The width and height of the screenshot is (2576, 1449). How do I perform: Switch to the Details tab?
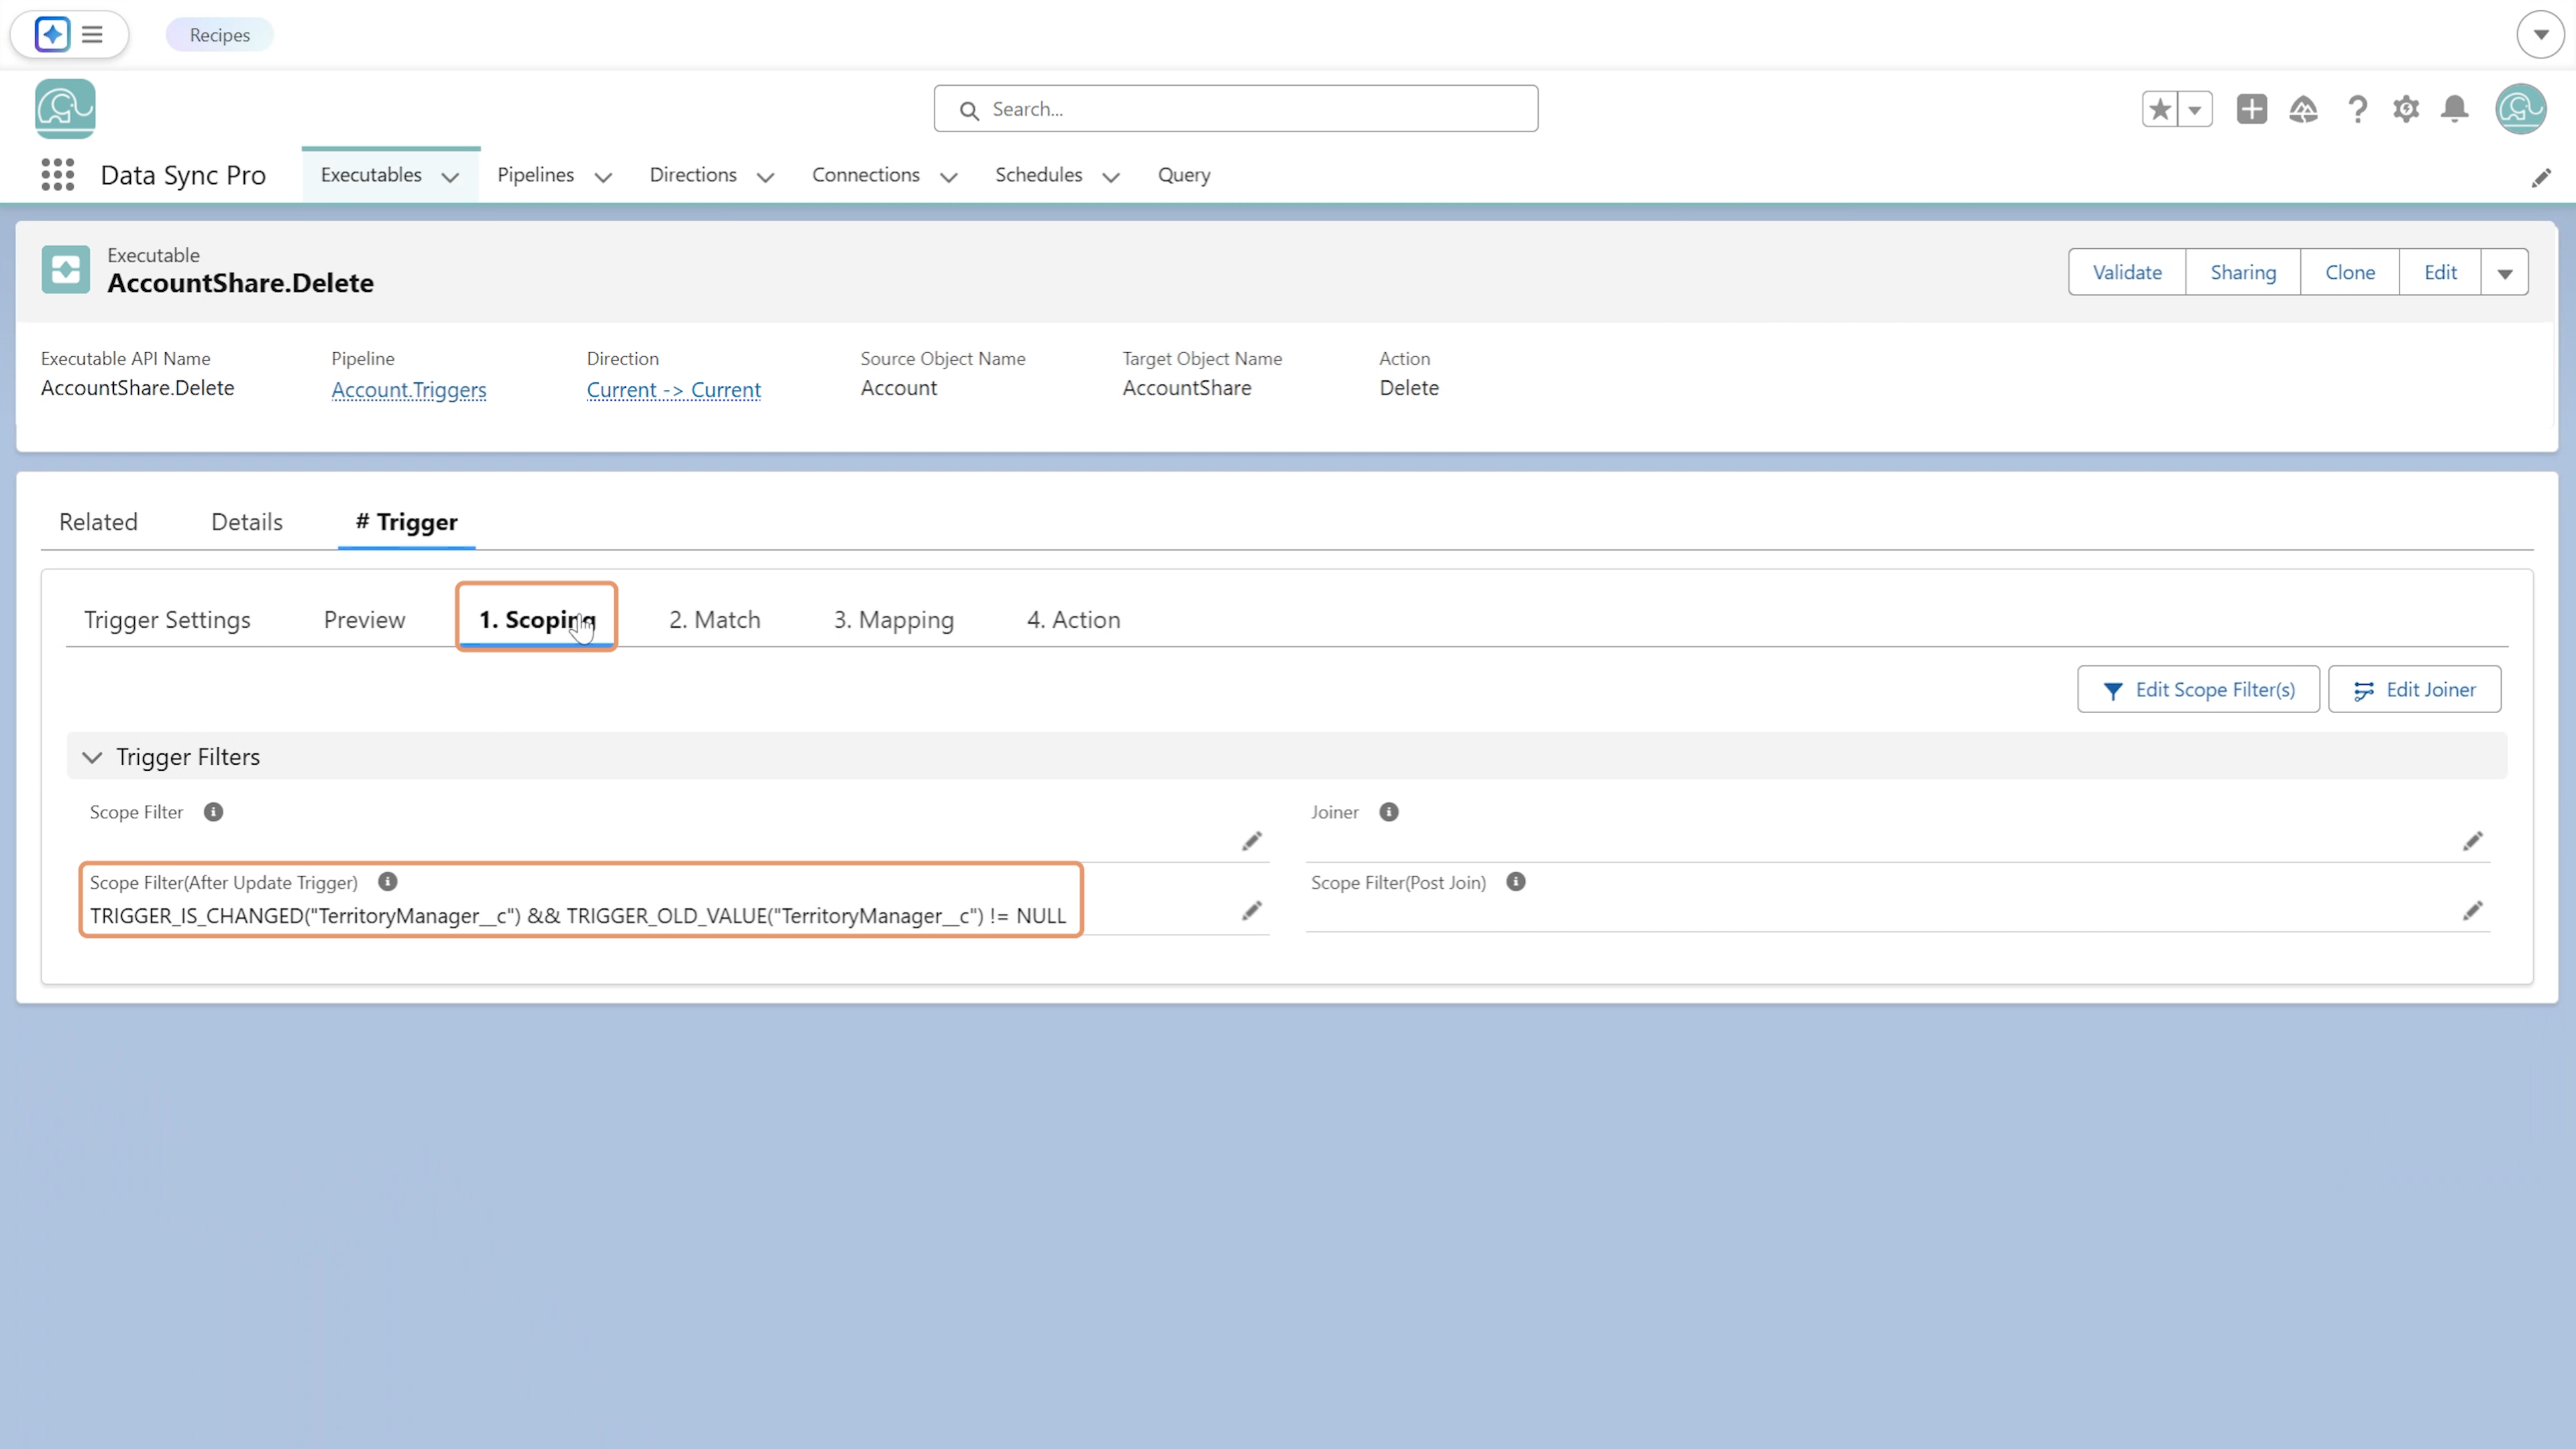247,522
